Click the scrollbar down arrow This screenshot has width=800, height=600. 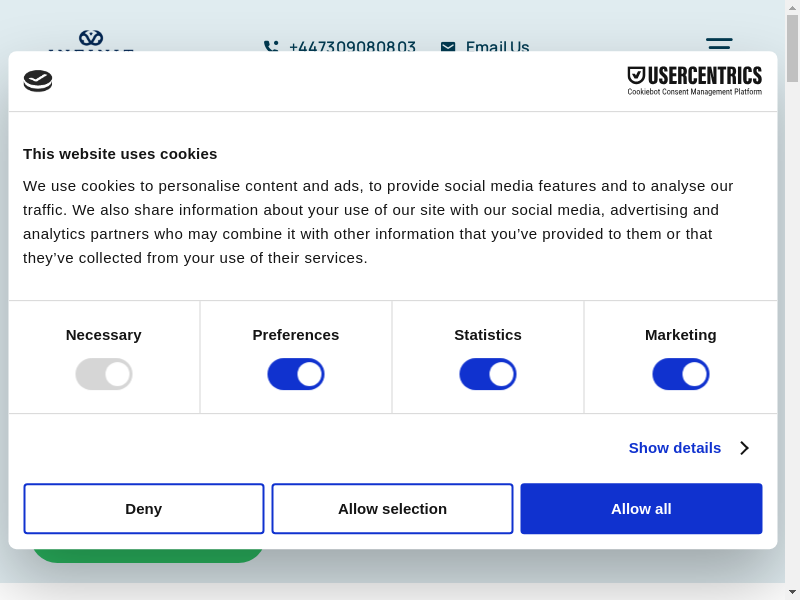click(x=793, y=592)
